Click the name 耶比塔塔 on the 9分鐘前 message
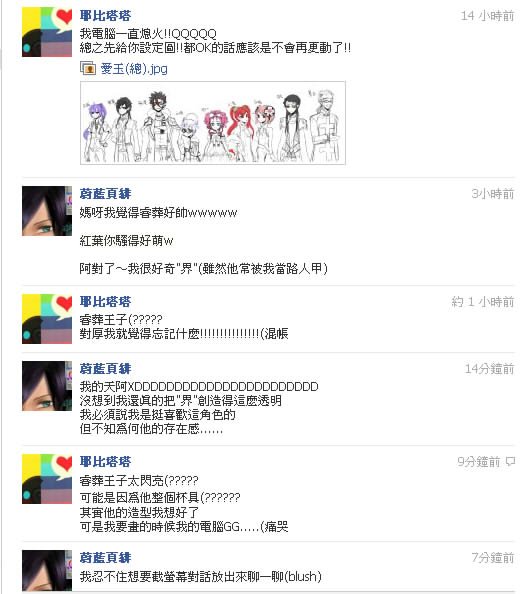The height and width of the screenshot is (594, 532). 105,461
